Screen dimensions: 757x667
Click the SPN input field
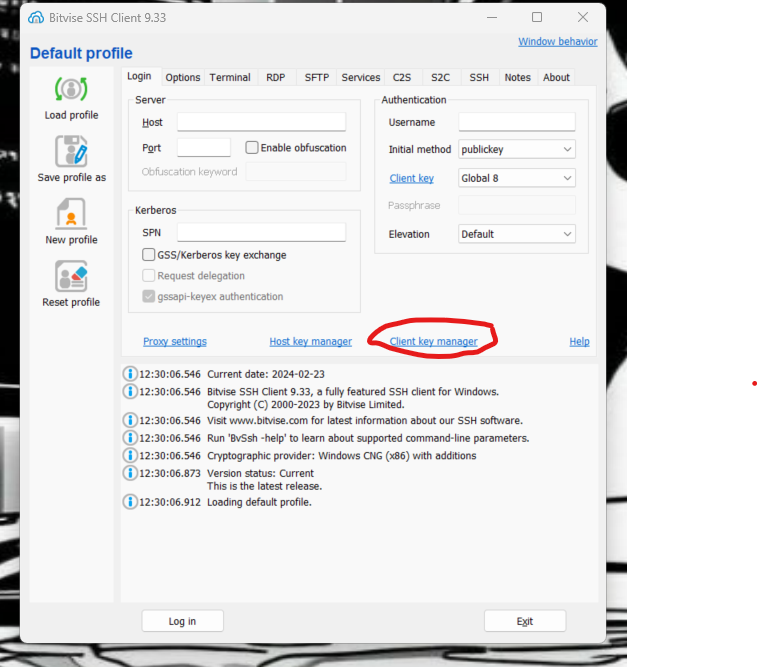(261, 232)
